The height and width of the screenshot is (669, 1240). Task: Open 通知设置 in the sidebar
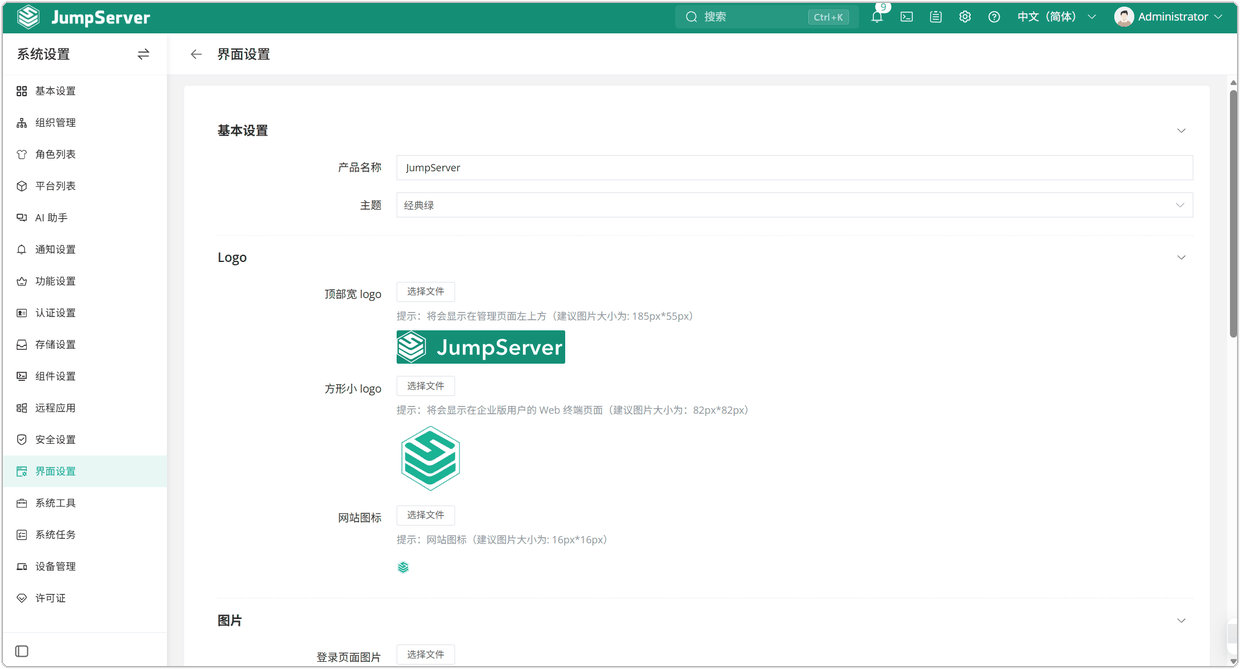[x=84, y=250]
